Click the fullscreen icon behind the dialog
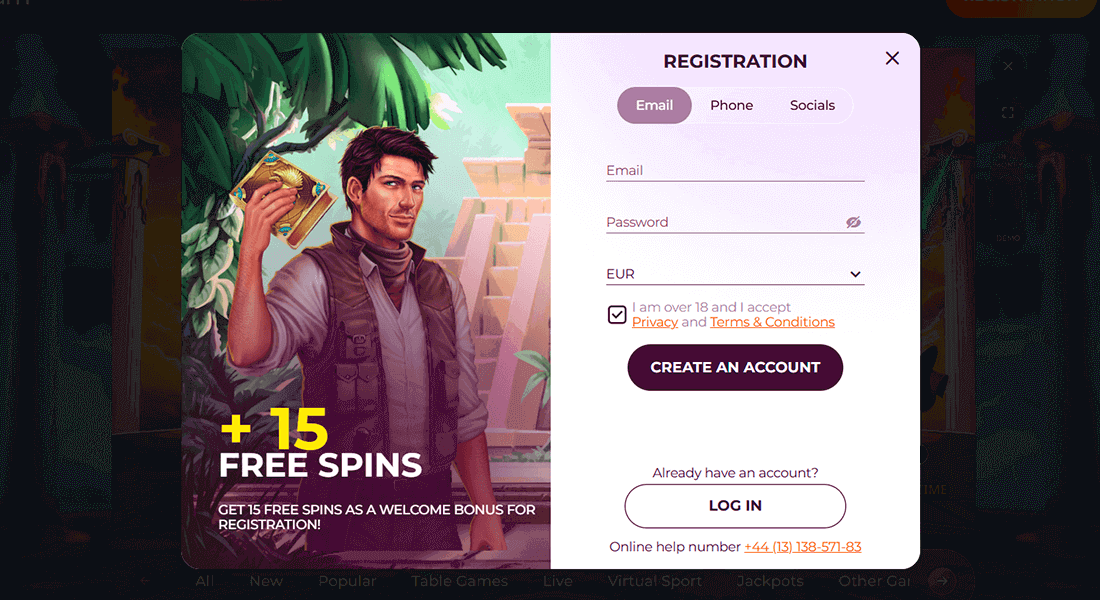This screenshot has height=600, width=1100. click(1007, 113)
